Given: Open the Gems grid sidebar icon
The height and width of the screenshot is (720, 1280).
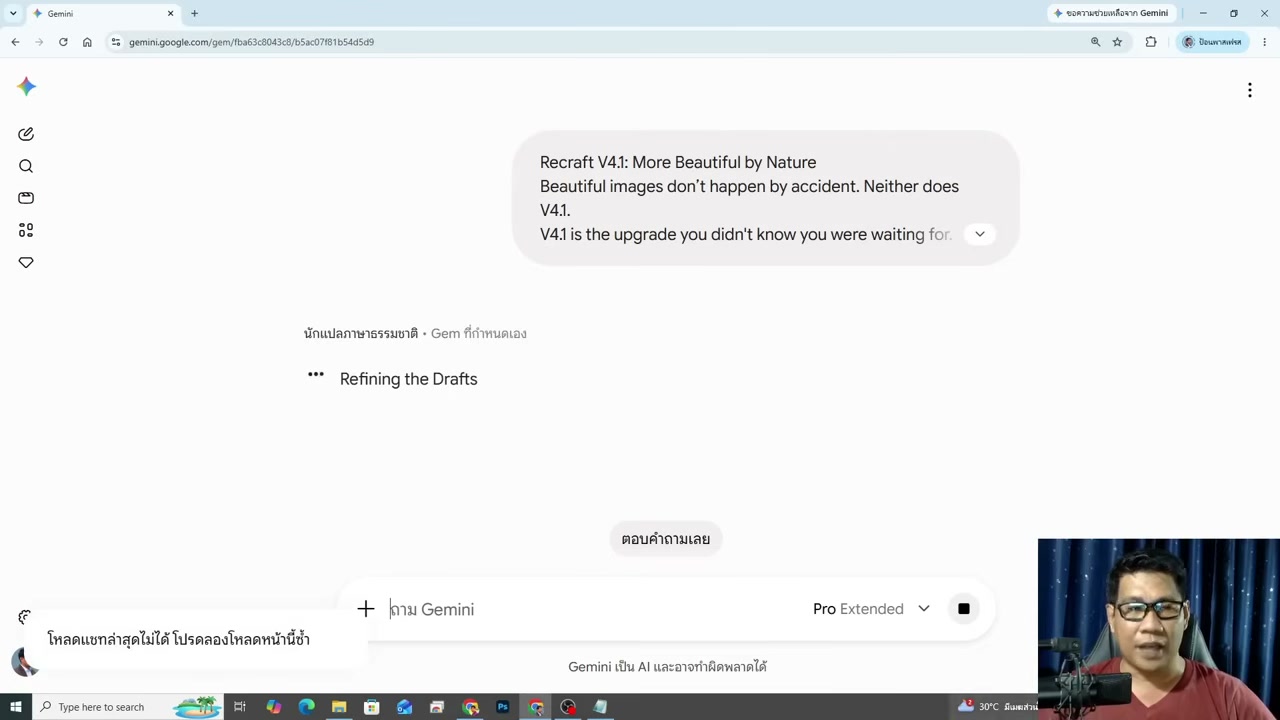Looking at the screenshot, I should (x=26, y=230).
